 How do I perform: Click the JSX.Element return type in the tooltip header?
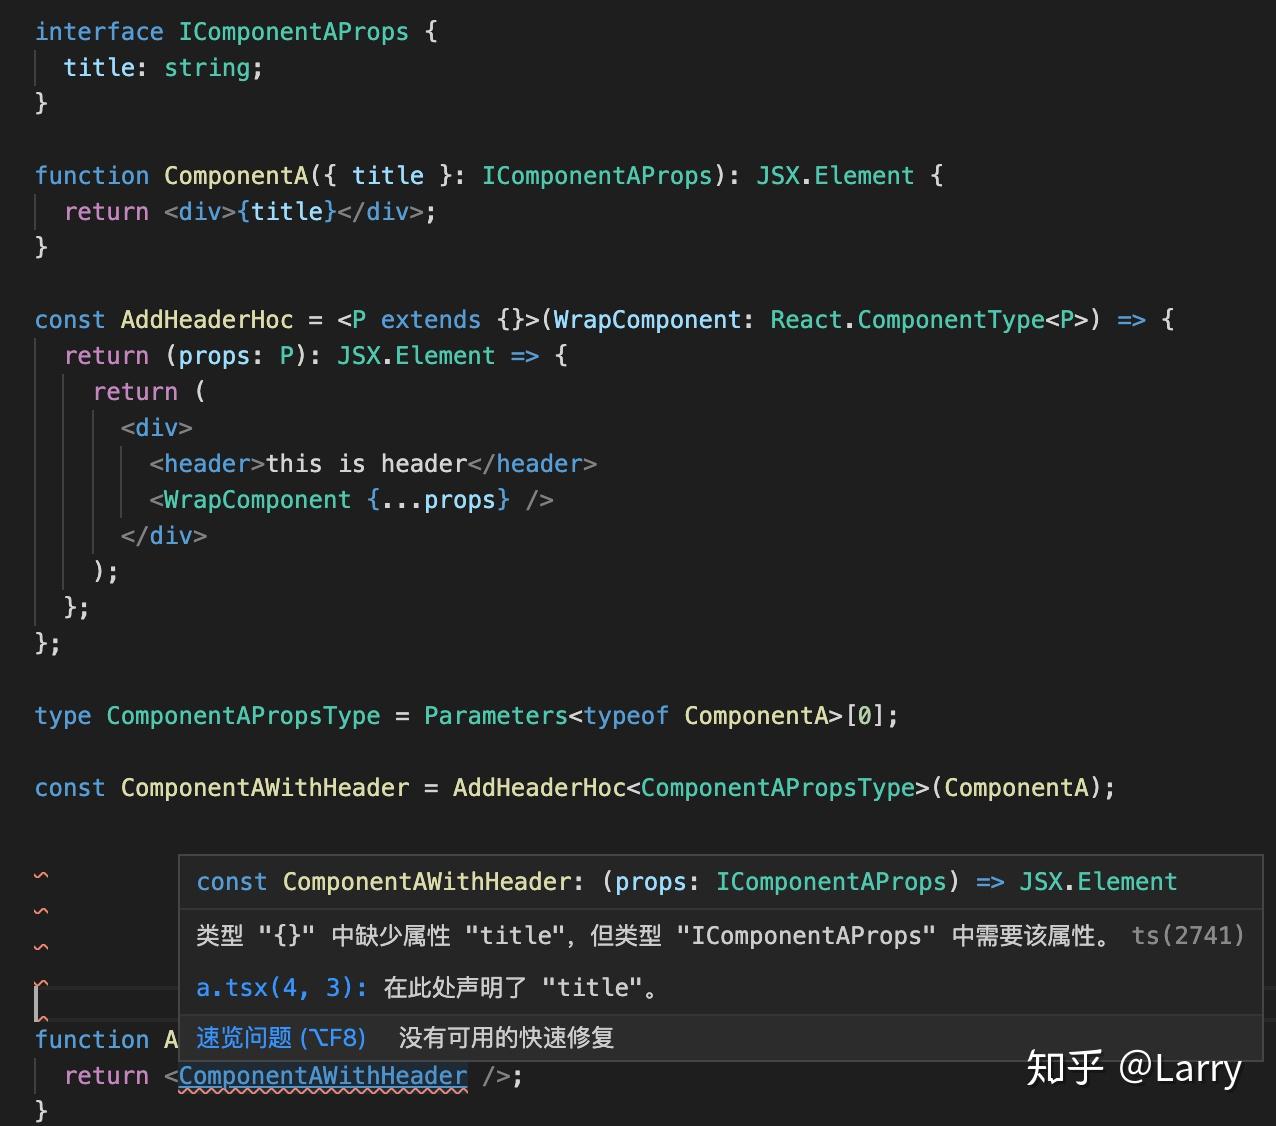tap(1099, 881)
